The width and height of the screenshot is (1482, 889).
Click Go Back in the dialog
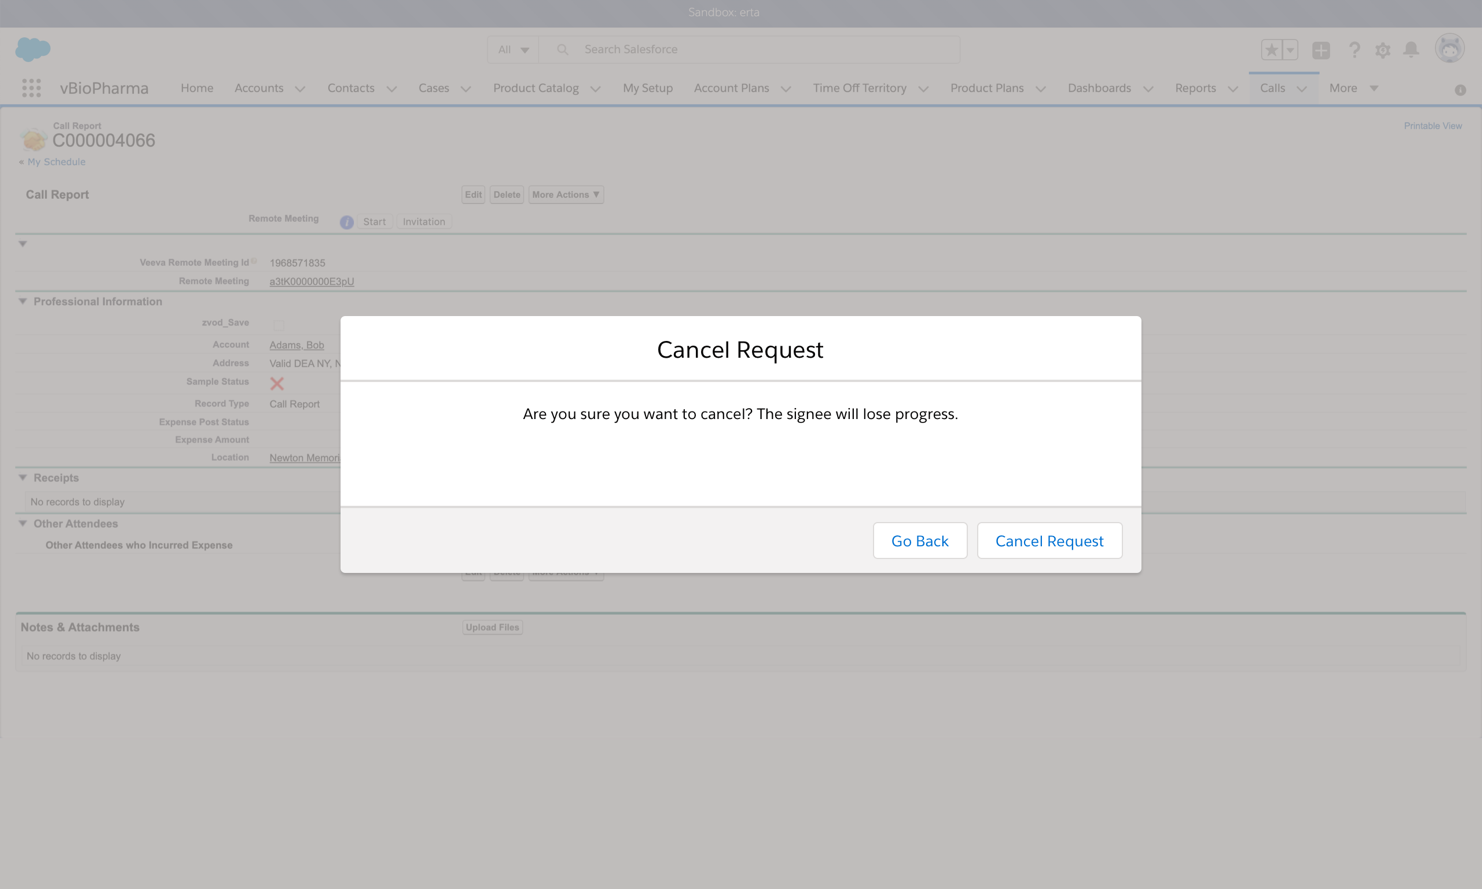(919, 541)
